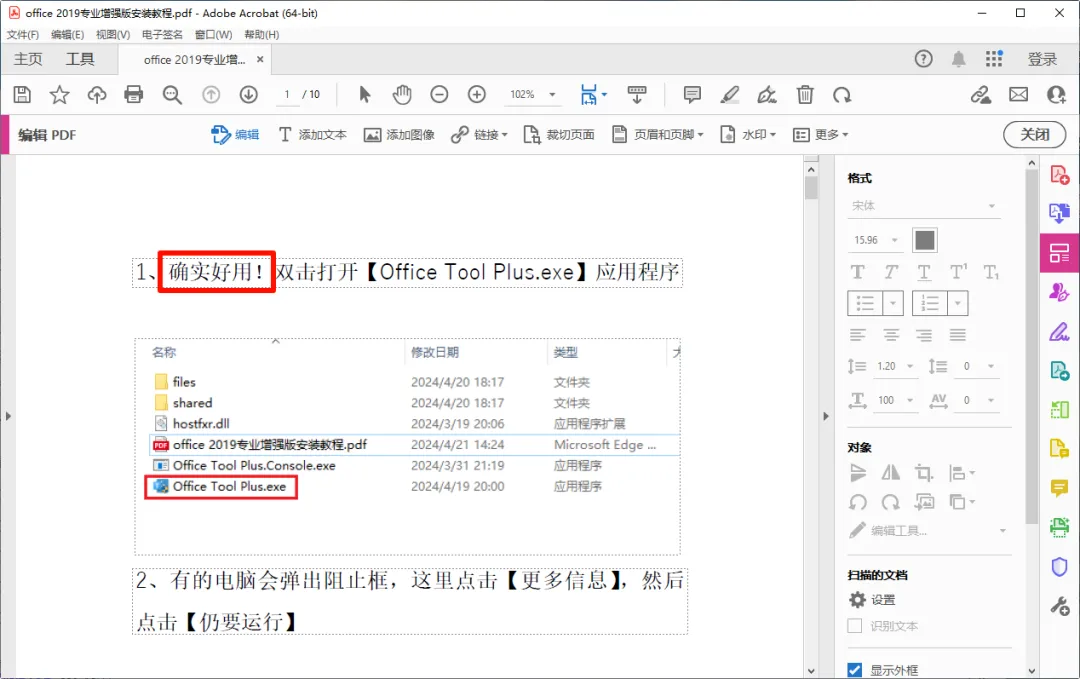Enable scrolling mode keyboard icon
The image size is (1080, 679).
click(x=636, y=94)
